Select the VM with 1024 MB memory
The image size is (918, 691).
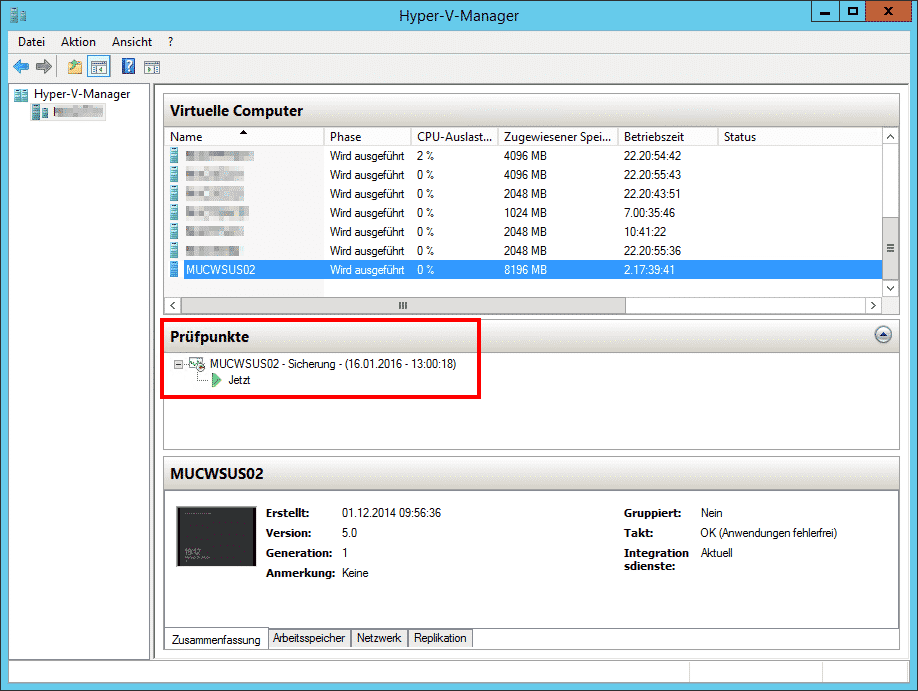pos(525,213)
